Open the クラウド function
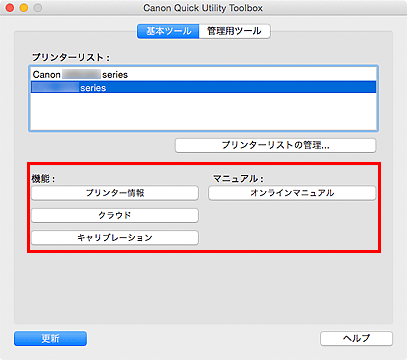407x360 pixels. click(x=115, y=215)
